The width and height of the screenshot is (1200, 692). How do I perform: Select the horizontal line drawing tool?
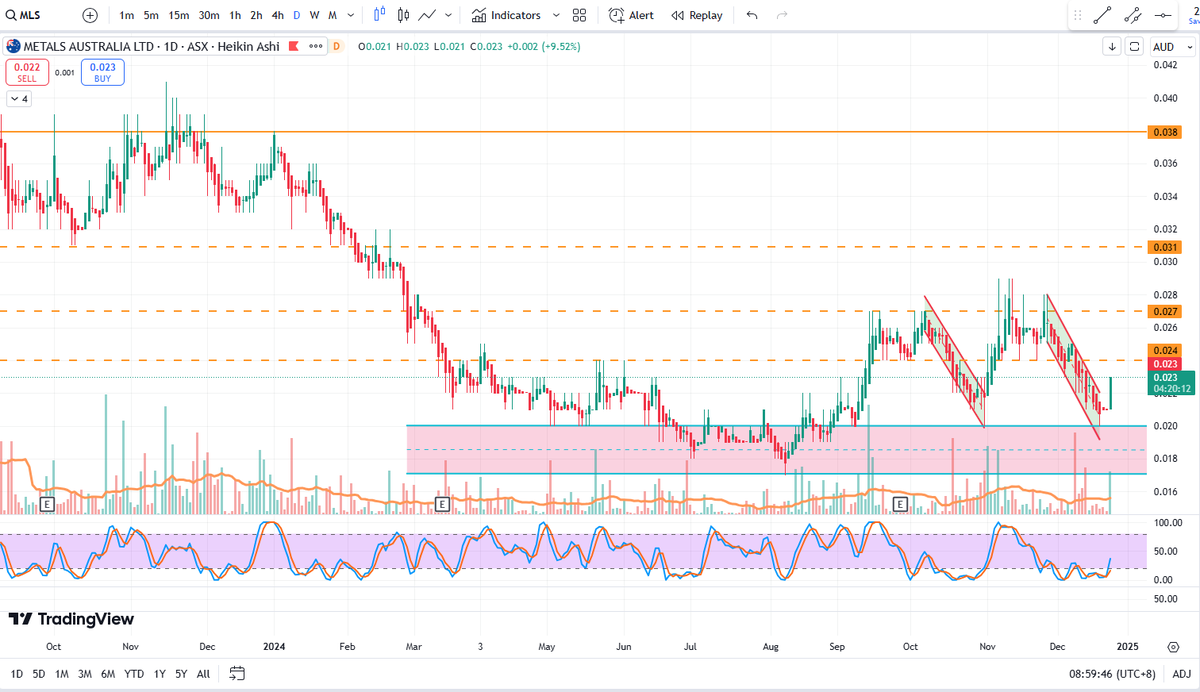point(1163,15)
